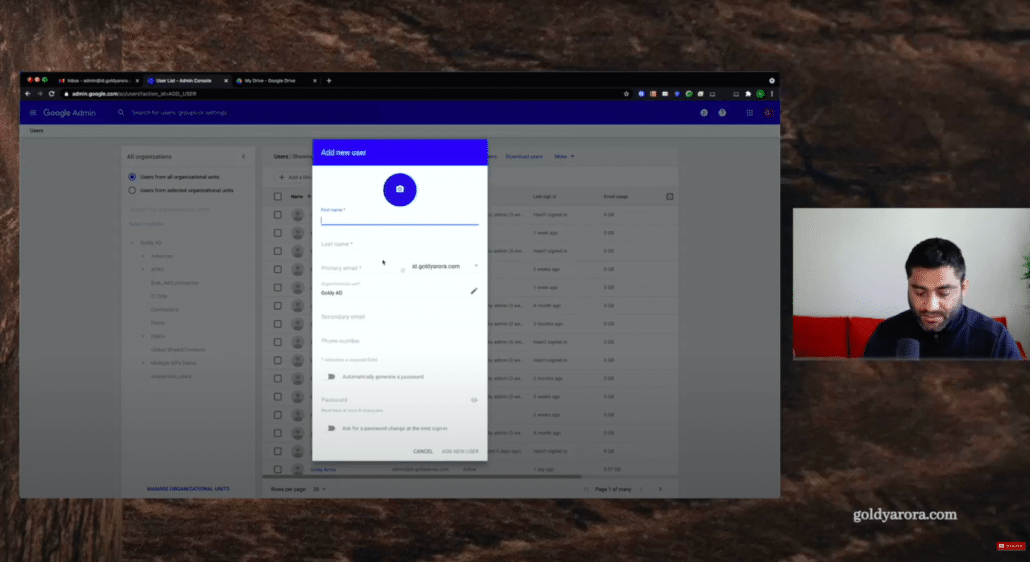Open the id.goldyarora.com domain dropdown
Viewport: 1030px width, 562px height.
445,267
